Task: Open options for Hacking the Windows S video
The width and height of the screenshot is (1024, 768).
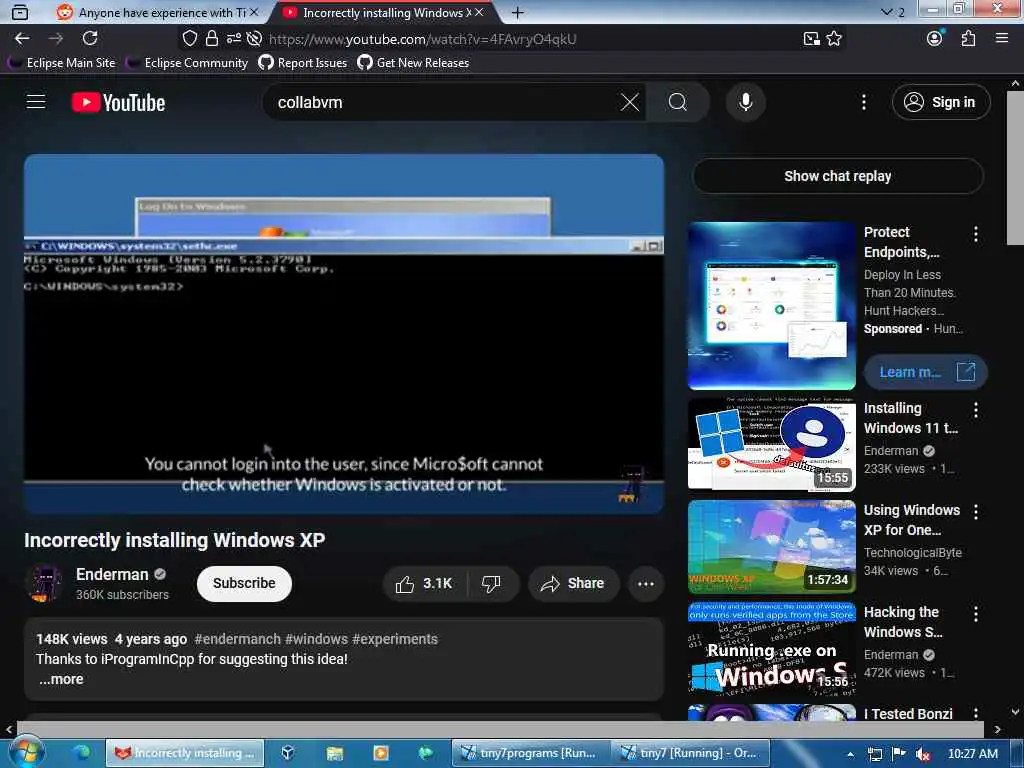Action: pyautogui.click(x=976, y=613)
